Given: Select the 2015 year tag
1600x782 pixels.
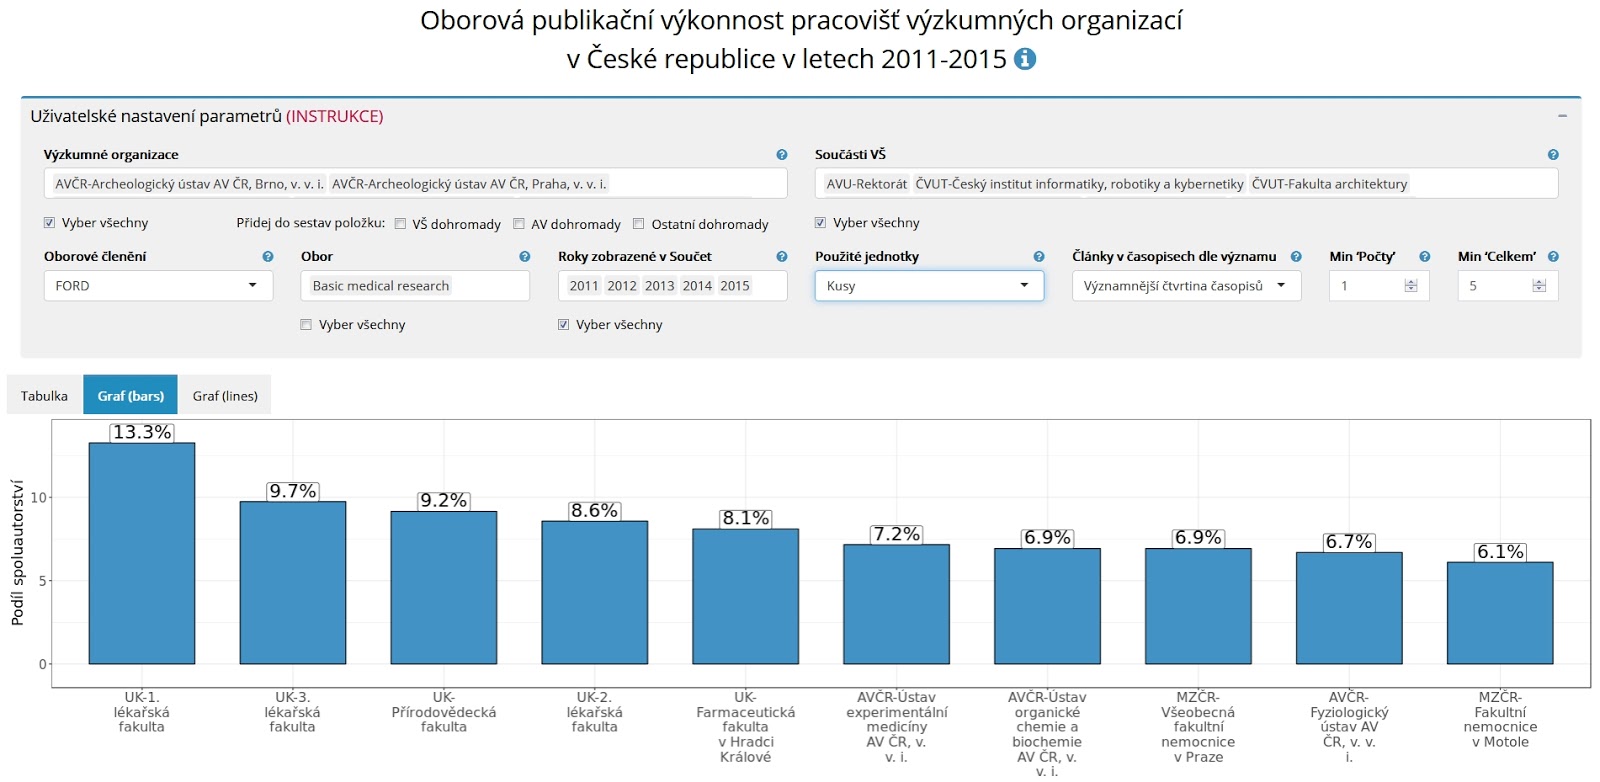Looking at the screenshot, I should tap(735, 286).
